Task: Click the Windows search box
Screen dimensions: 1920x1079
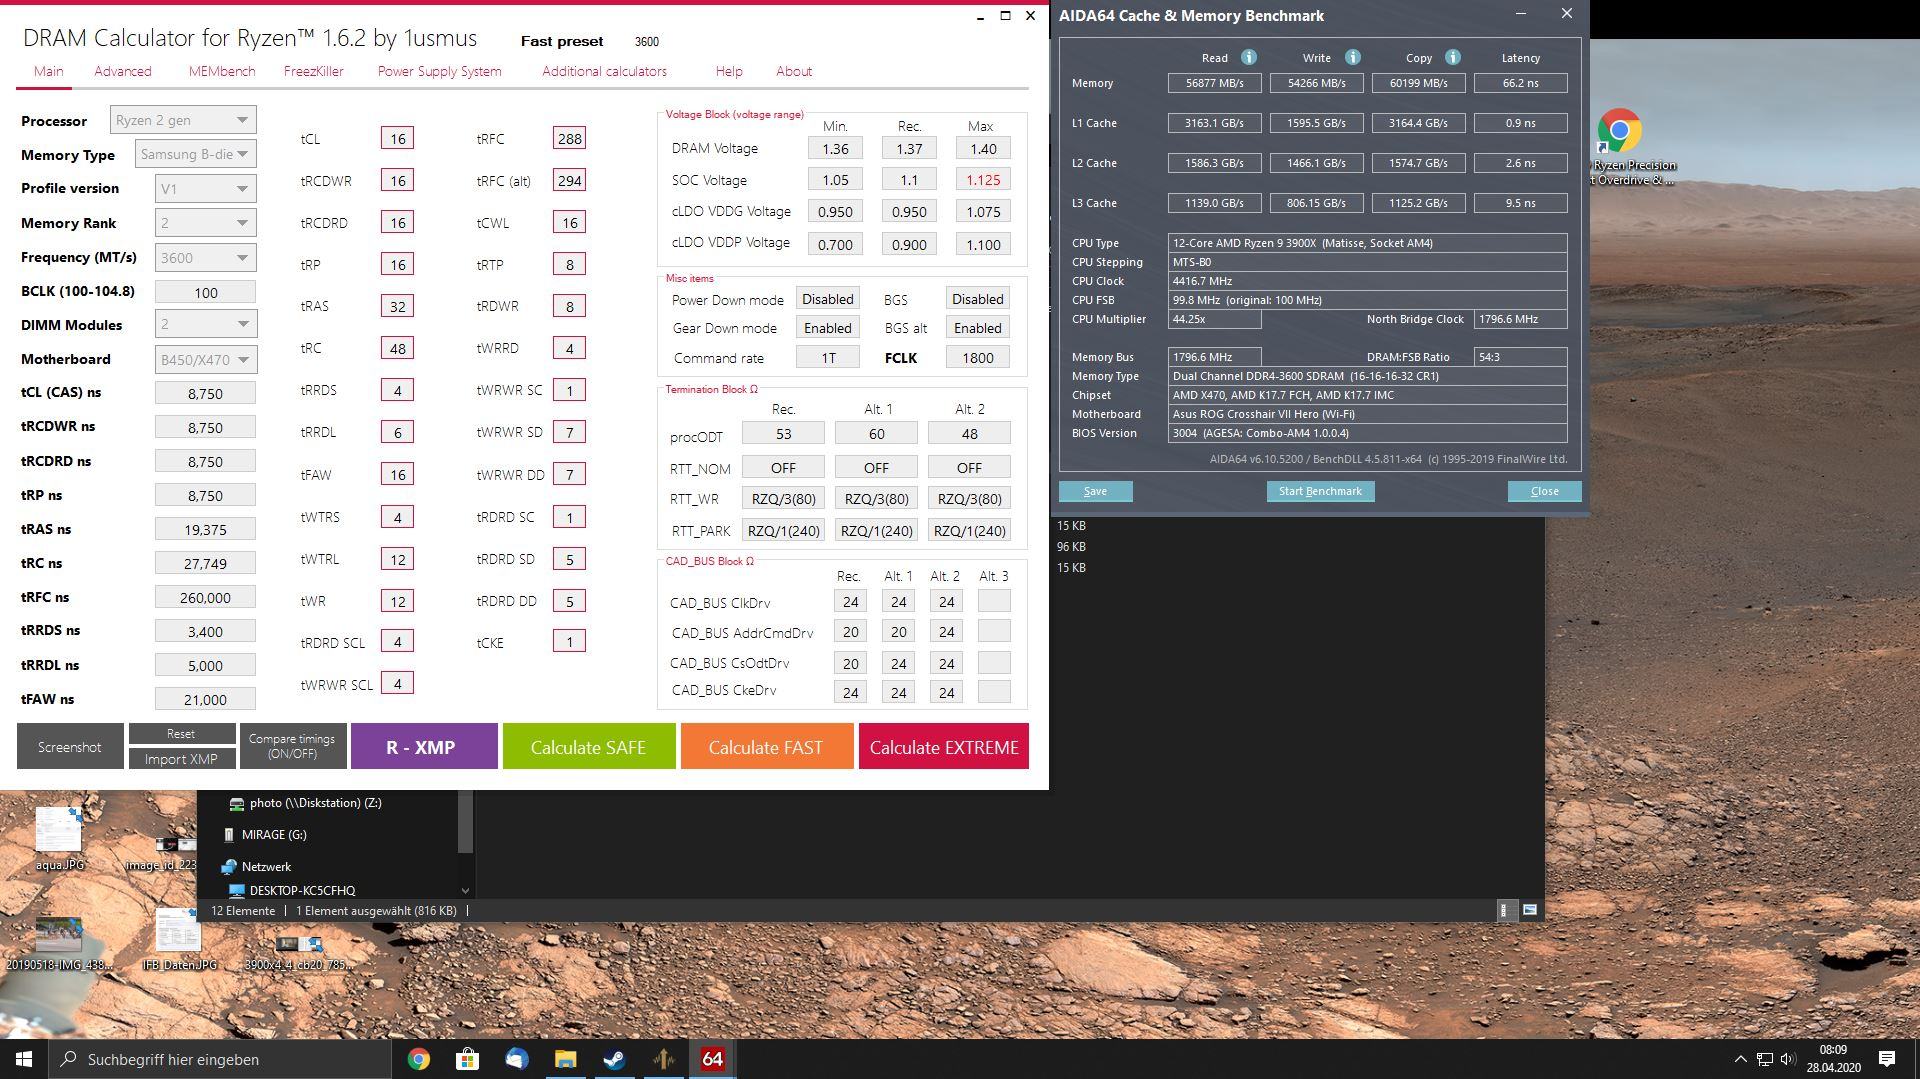Action: pyautogui.click(x=220, y=1059)
